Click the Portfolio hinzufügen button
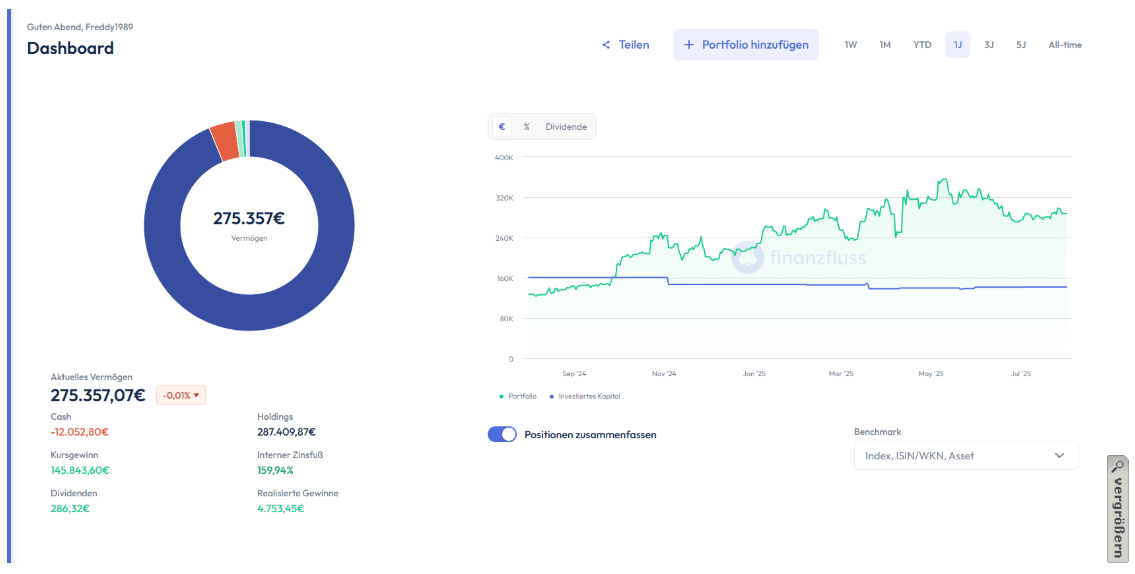 tap(746, 45)
